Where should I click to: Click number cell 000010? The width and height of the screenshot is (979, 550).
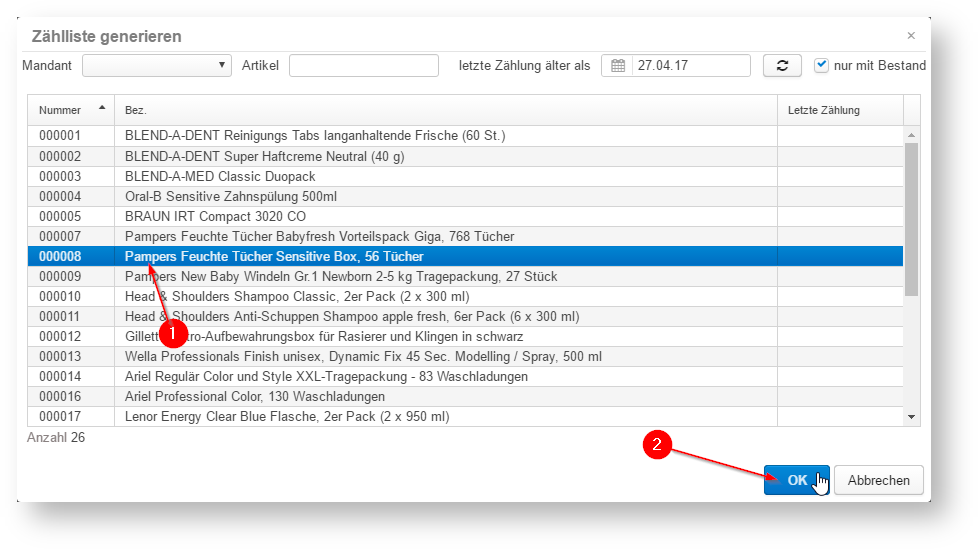(x=71, y=296)
